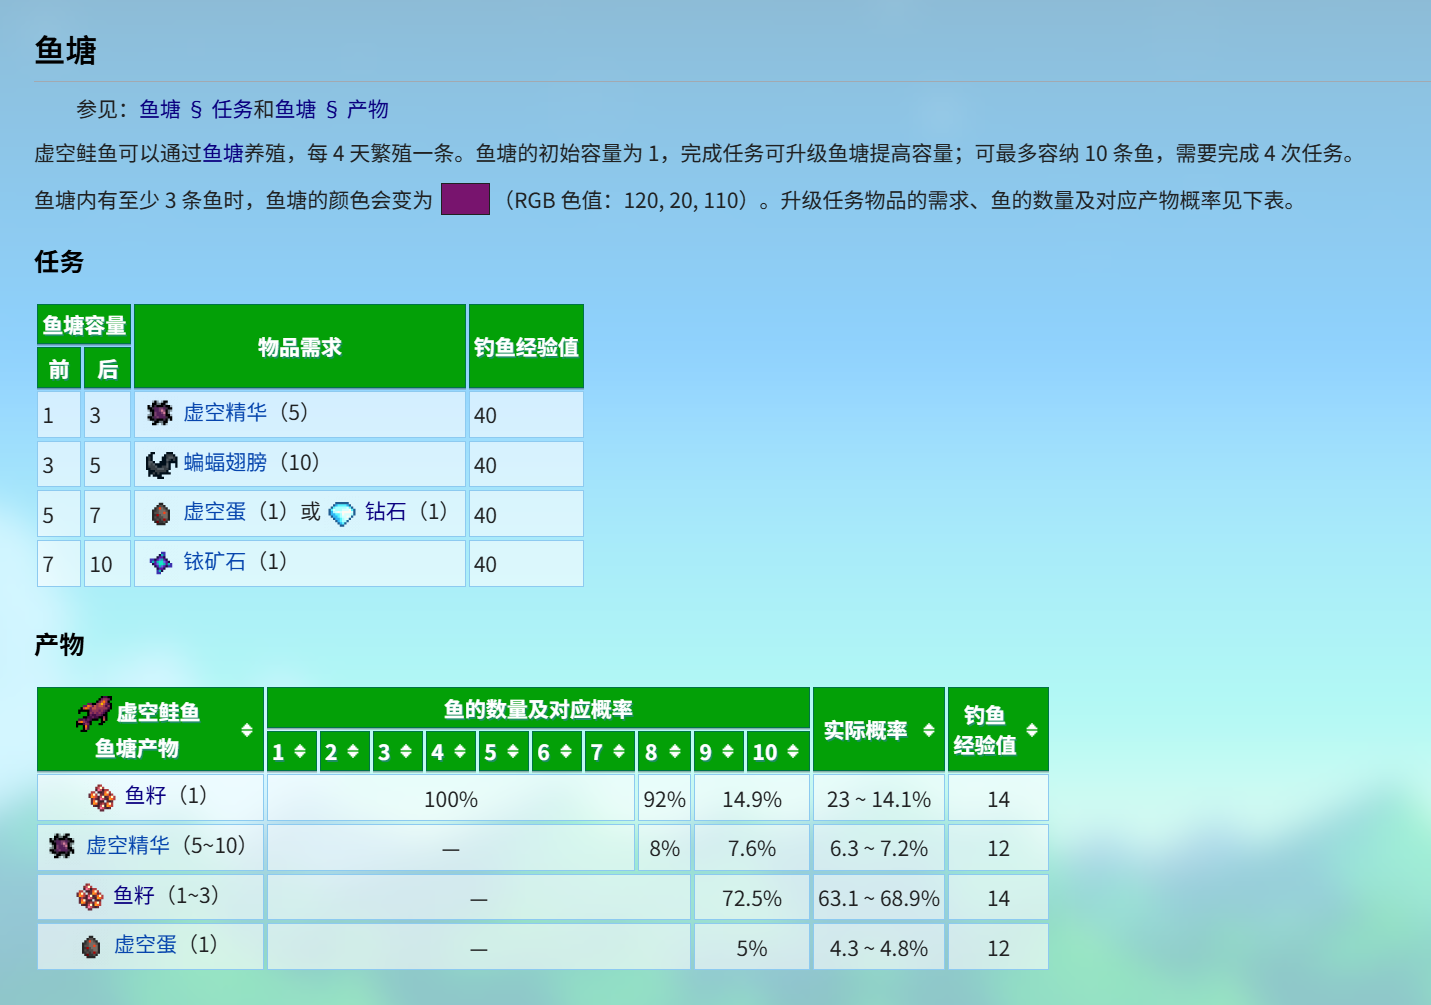The width and height of the screenshot is (1431, 1005).
Task: Open the 虚空蛋 link in products table
Action: pyautogui.click(x=145, y=944)
